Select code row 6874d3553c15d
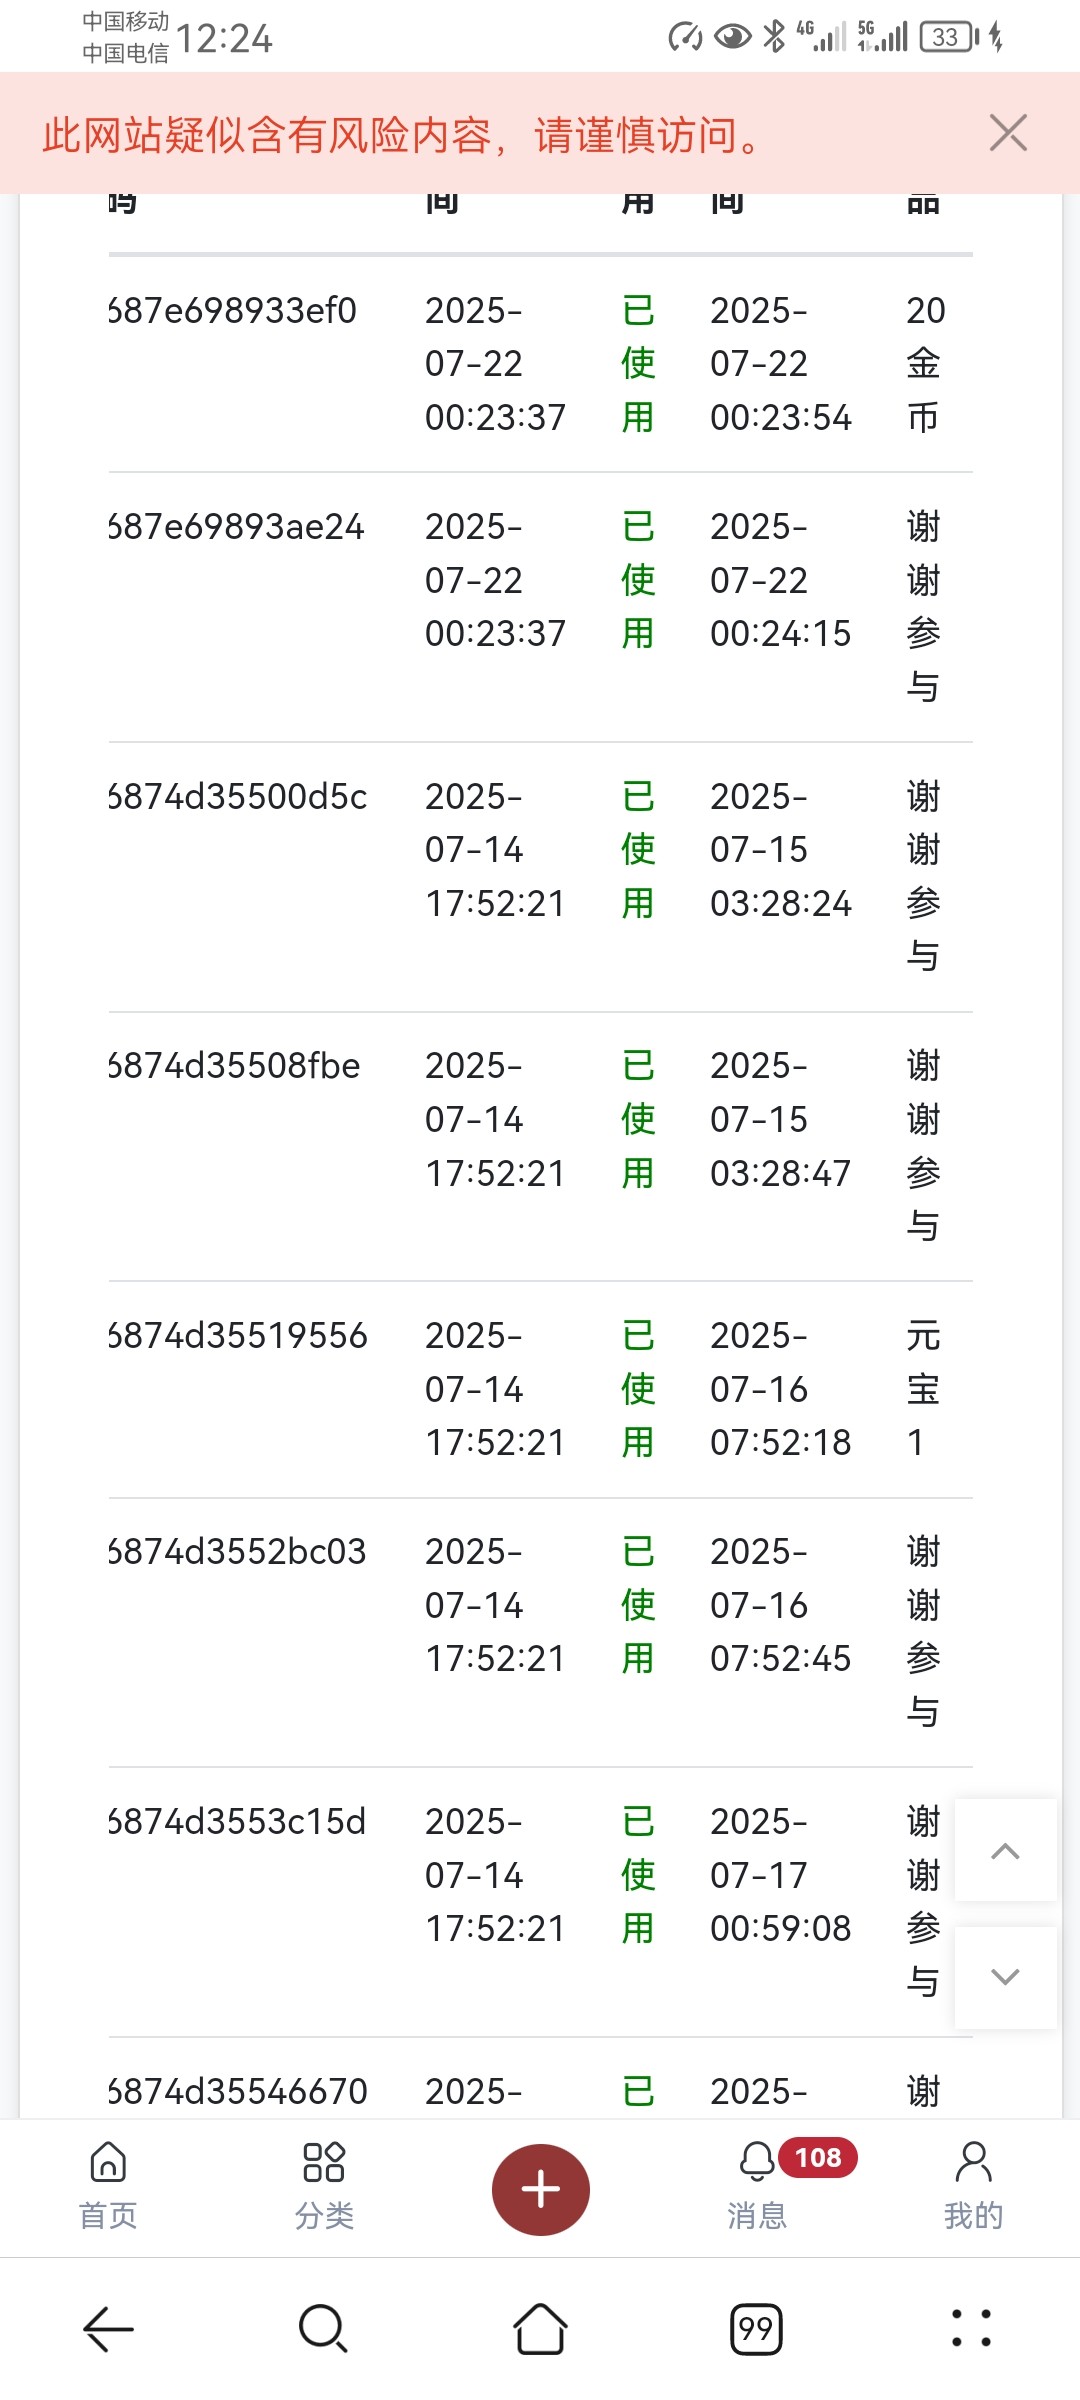 point(540,1902)
